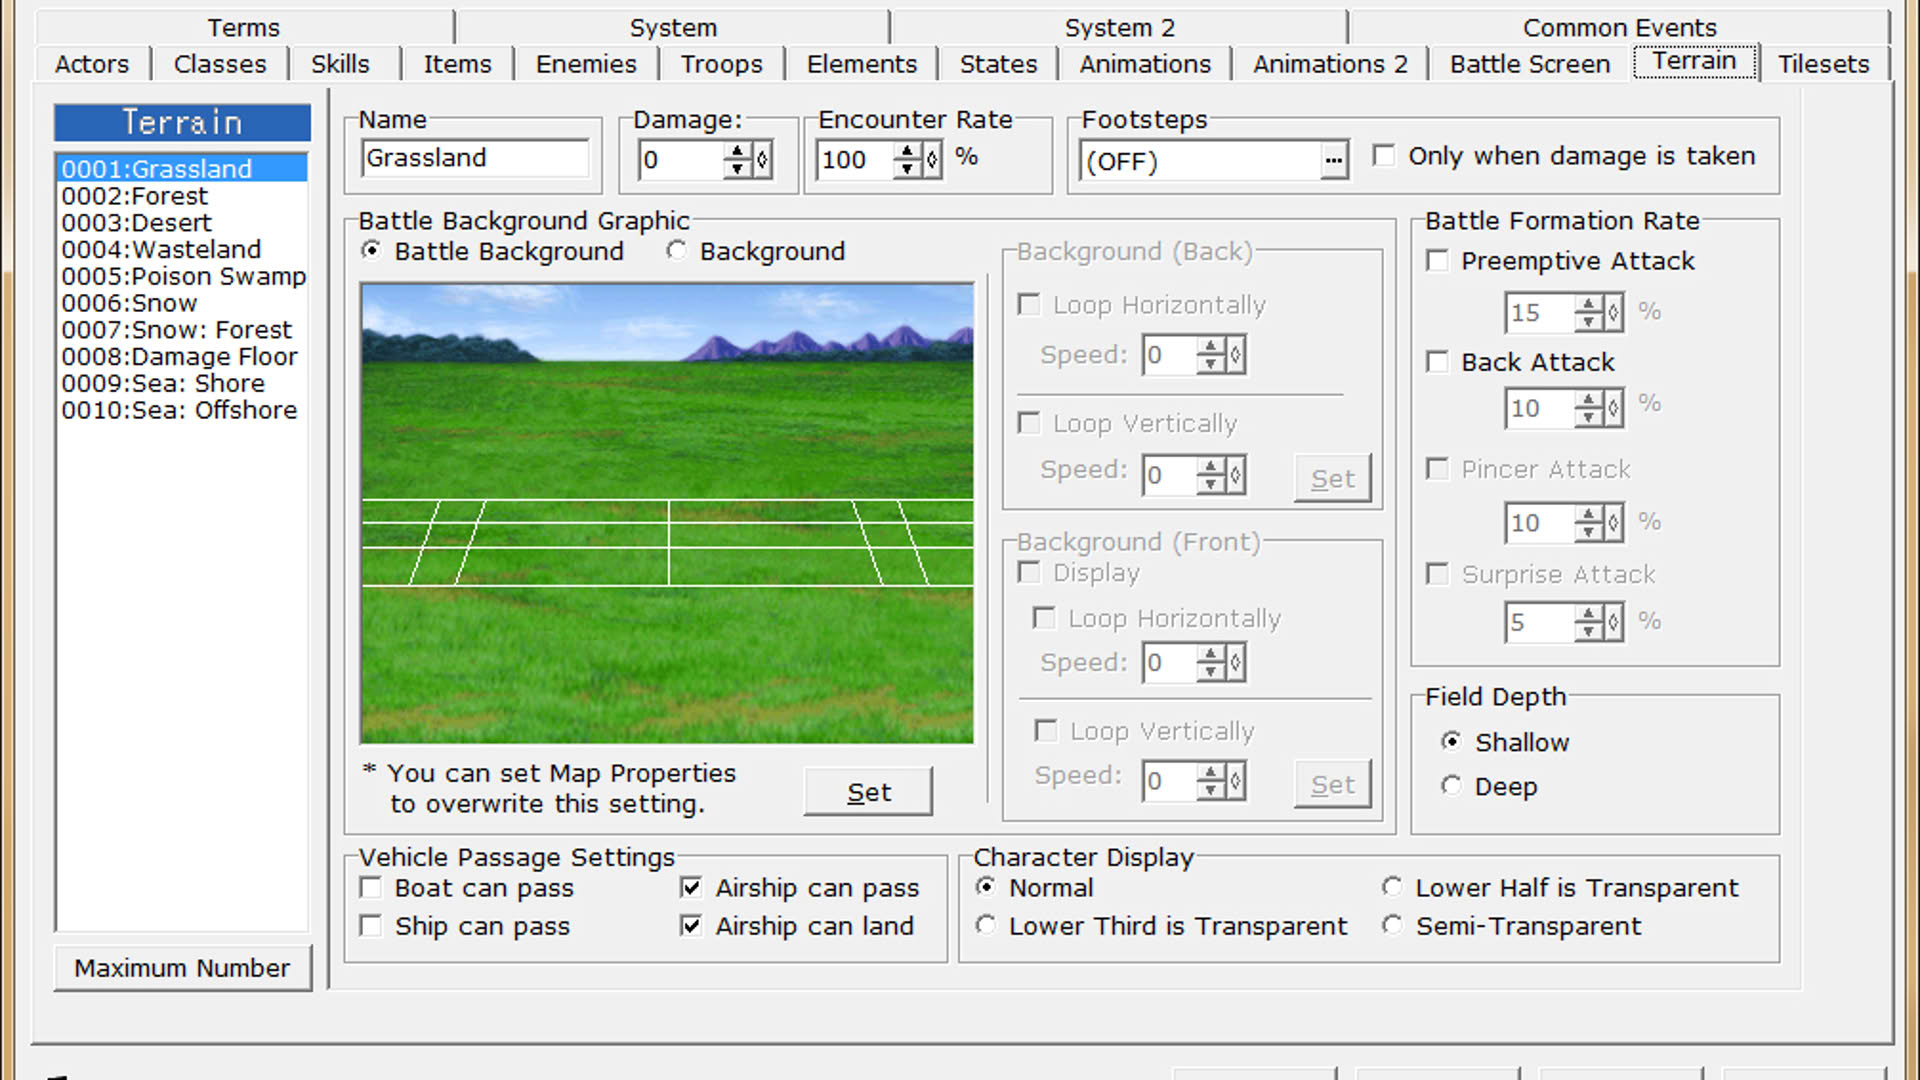Click the Encounter Rate spinner arrows
This screenshot has height=1080, width=1920.
click(908, 160)
